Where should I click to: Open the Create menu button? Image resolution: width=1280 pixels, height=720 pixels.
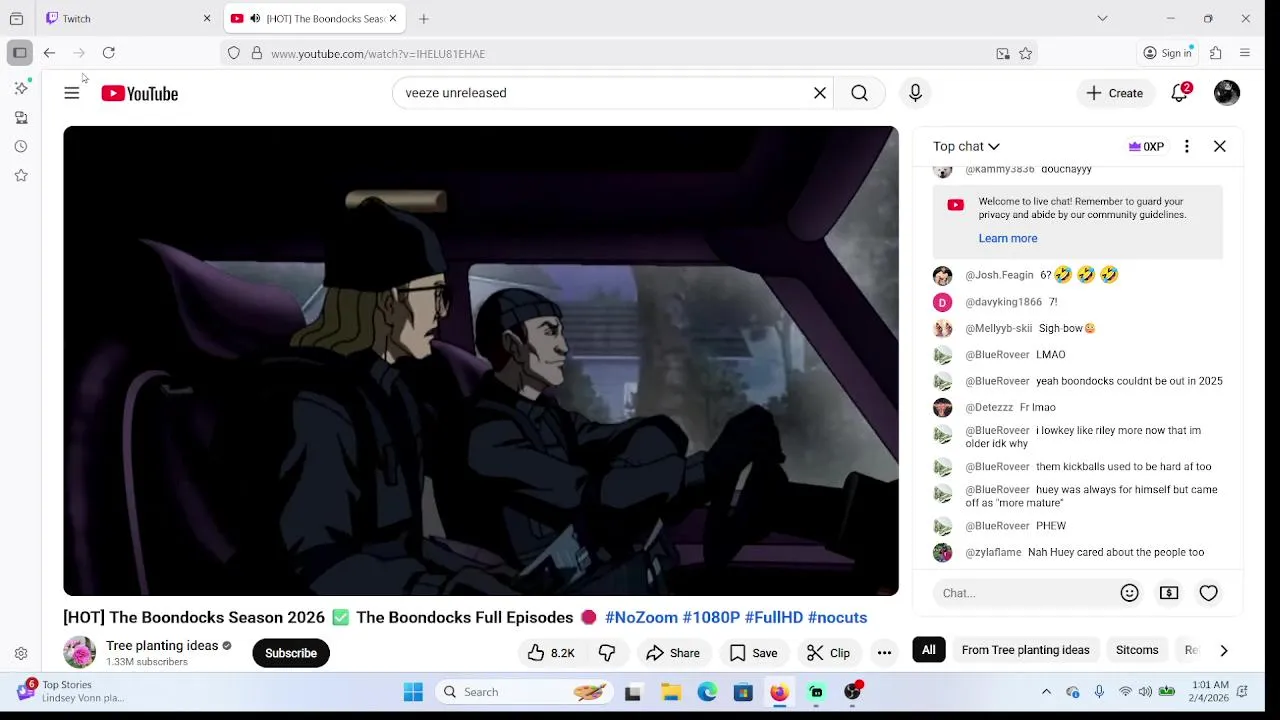[x=1115, y=93]
